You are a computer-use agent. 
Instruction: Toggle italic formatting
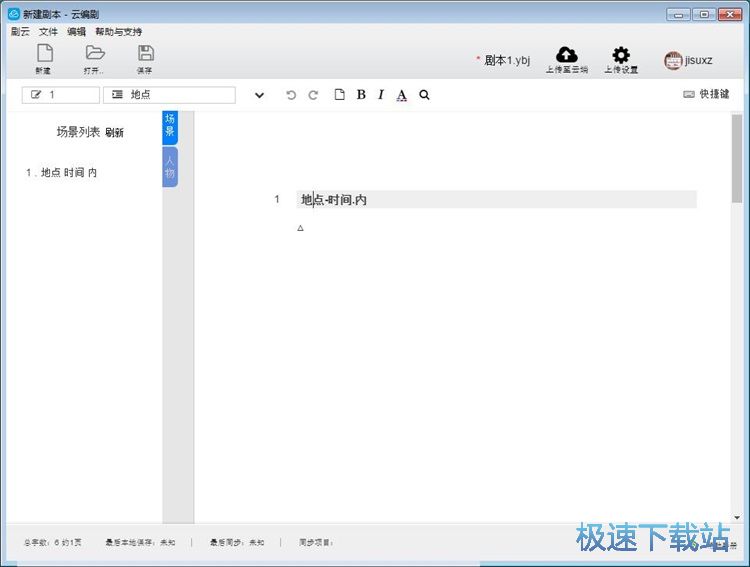[x=381, y=94]
